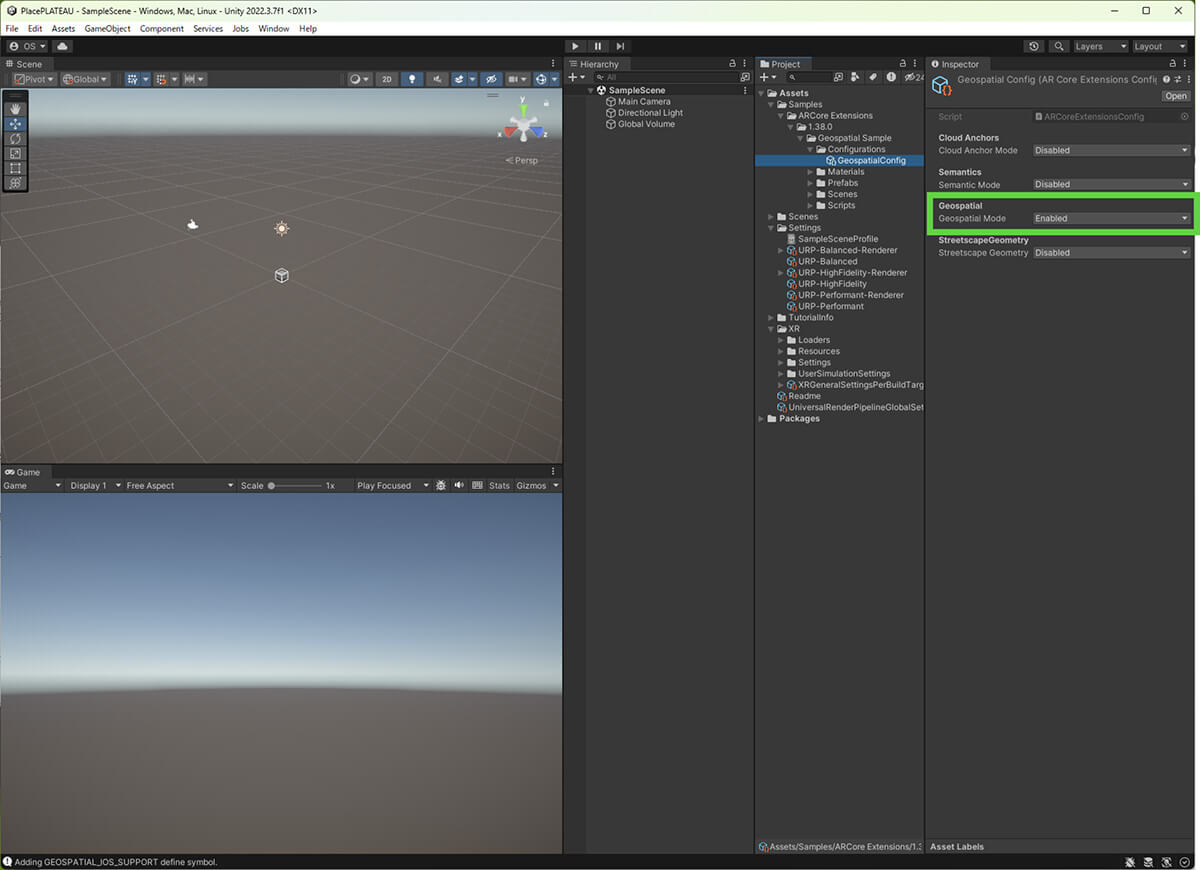Select the Scale tool

tap(15, 154)
